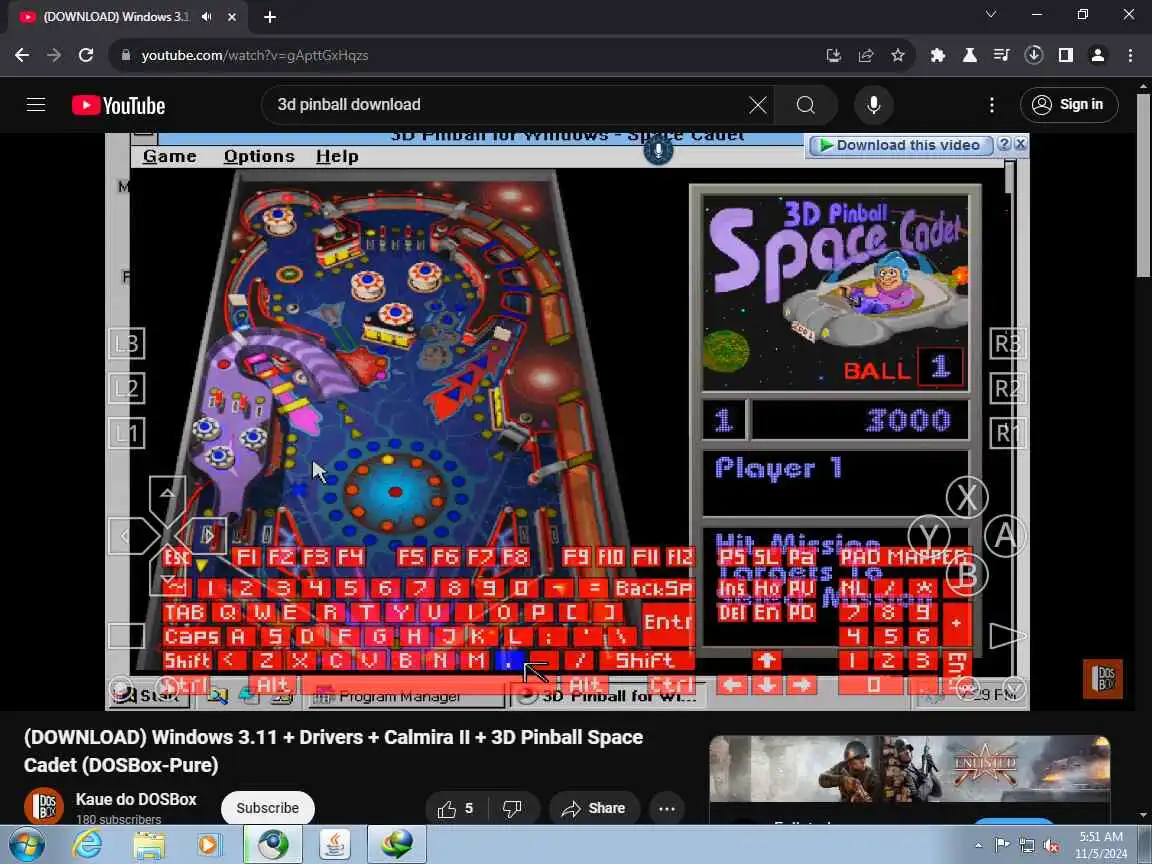Reload the page in Chrome
1152x864 pixels.
tap(86, 55)
